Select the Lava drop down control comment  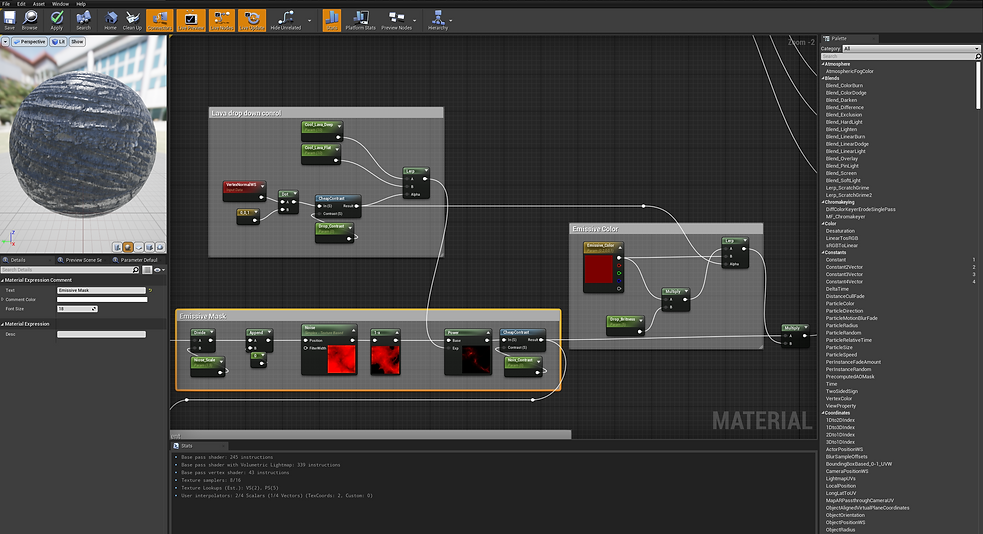point(246,113)
